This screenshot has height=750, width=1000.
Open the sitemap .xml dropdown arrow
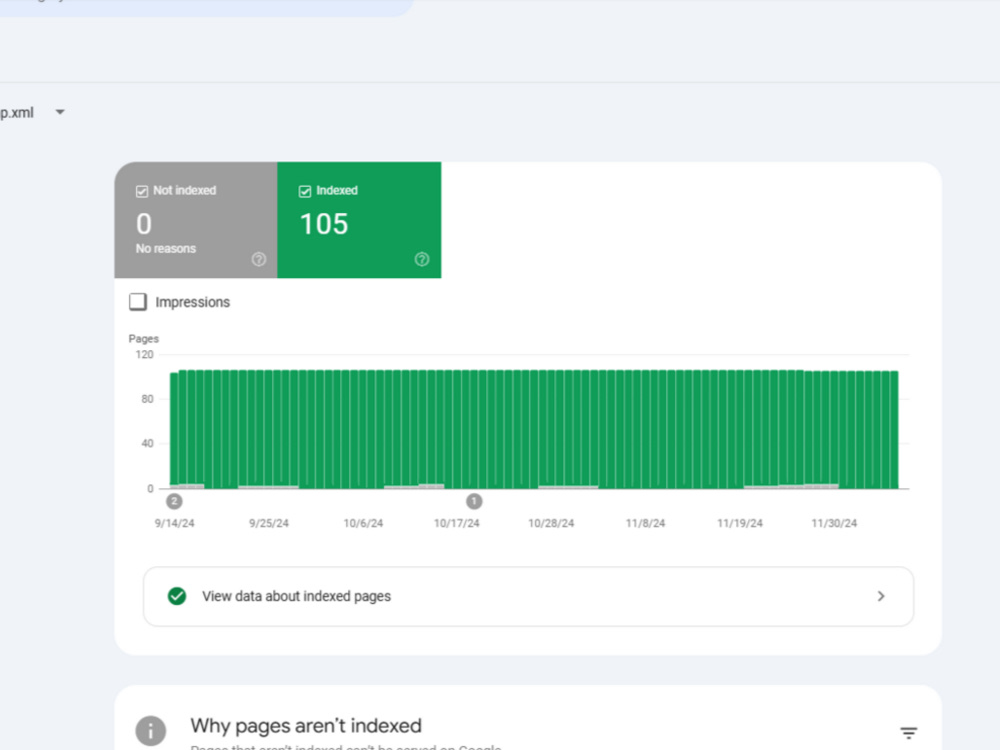tap(60, 112)
